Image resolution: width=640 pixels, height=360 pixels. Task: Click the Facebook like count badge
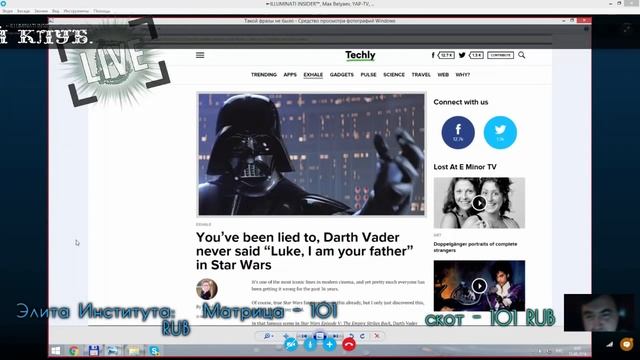446,55
